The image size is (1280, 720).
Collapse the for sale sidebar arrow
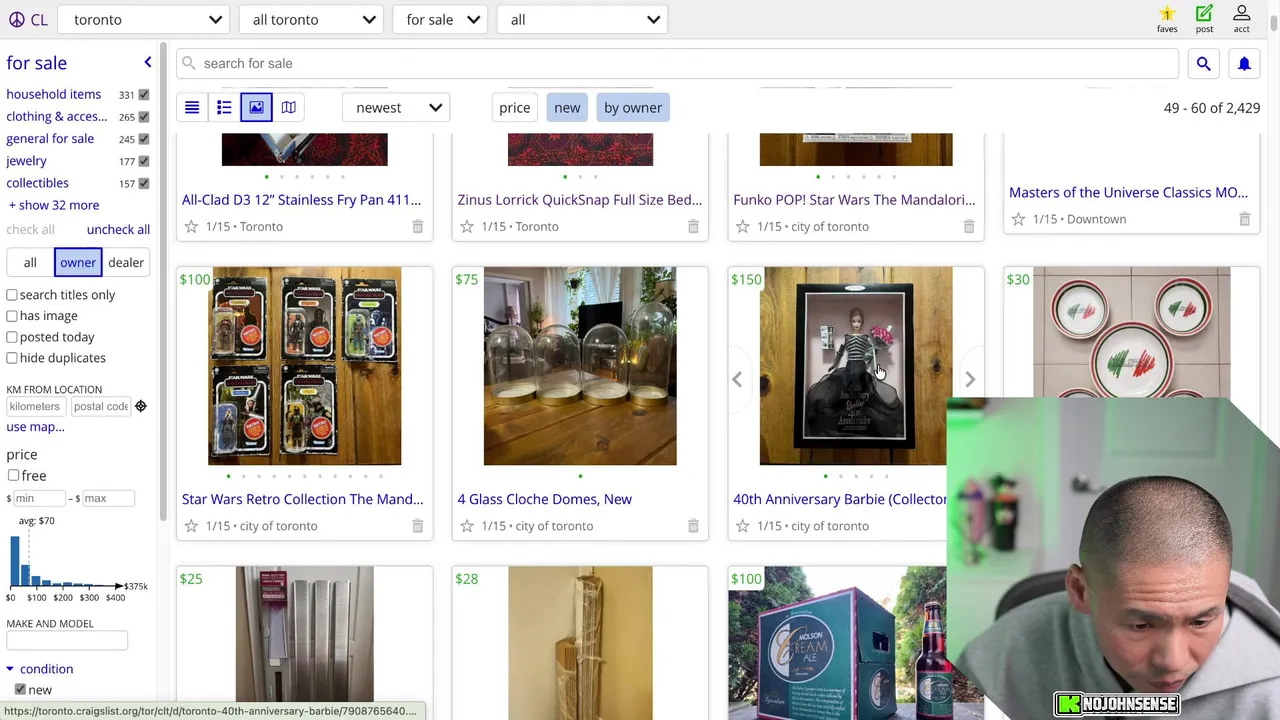pyautogui.click(x=148, y=63)
